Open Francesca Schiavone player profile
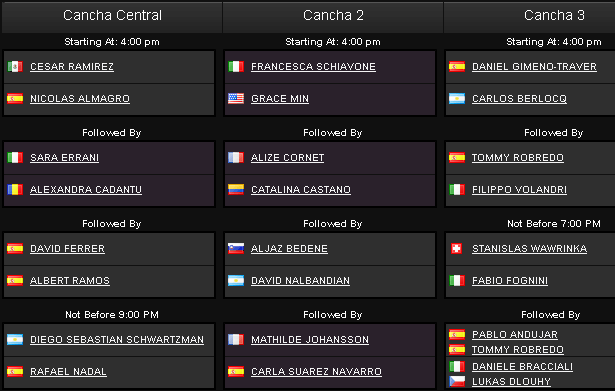 (x=313, y=67)
